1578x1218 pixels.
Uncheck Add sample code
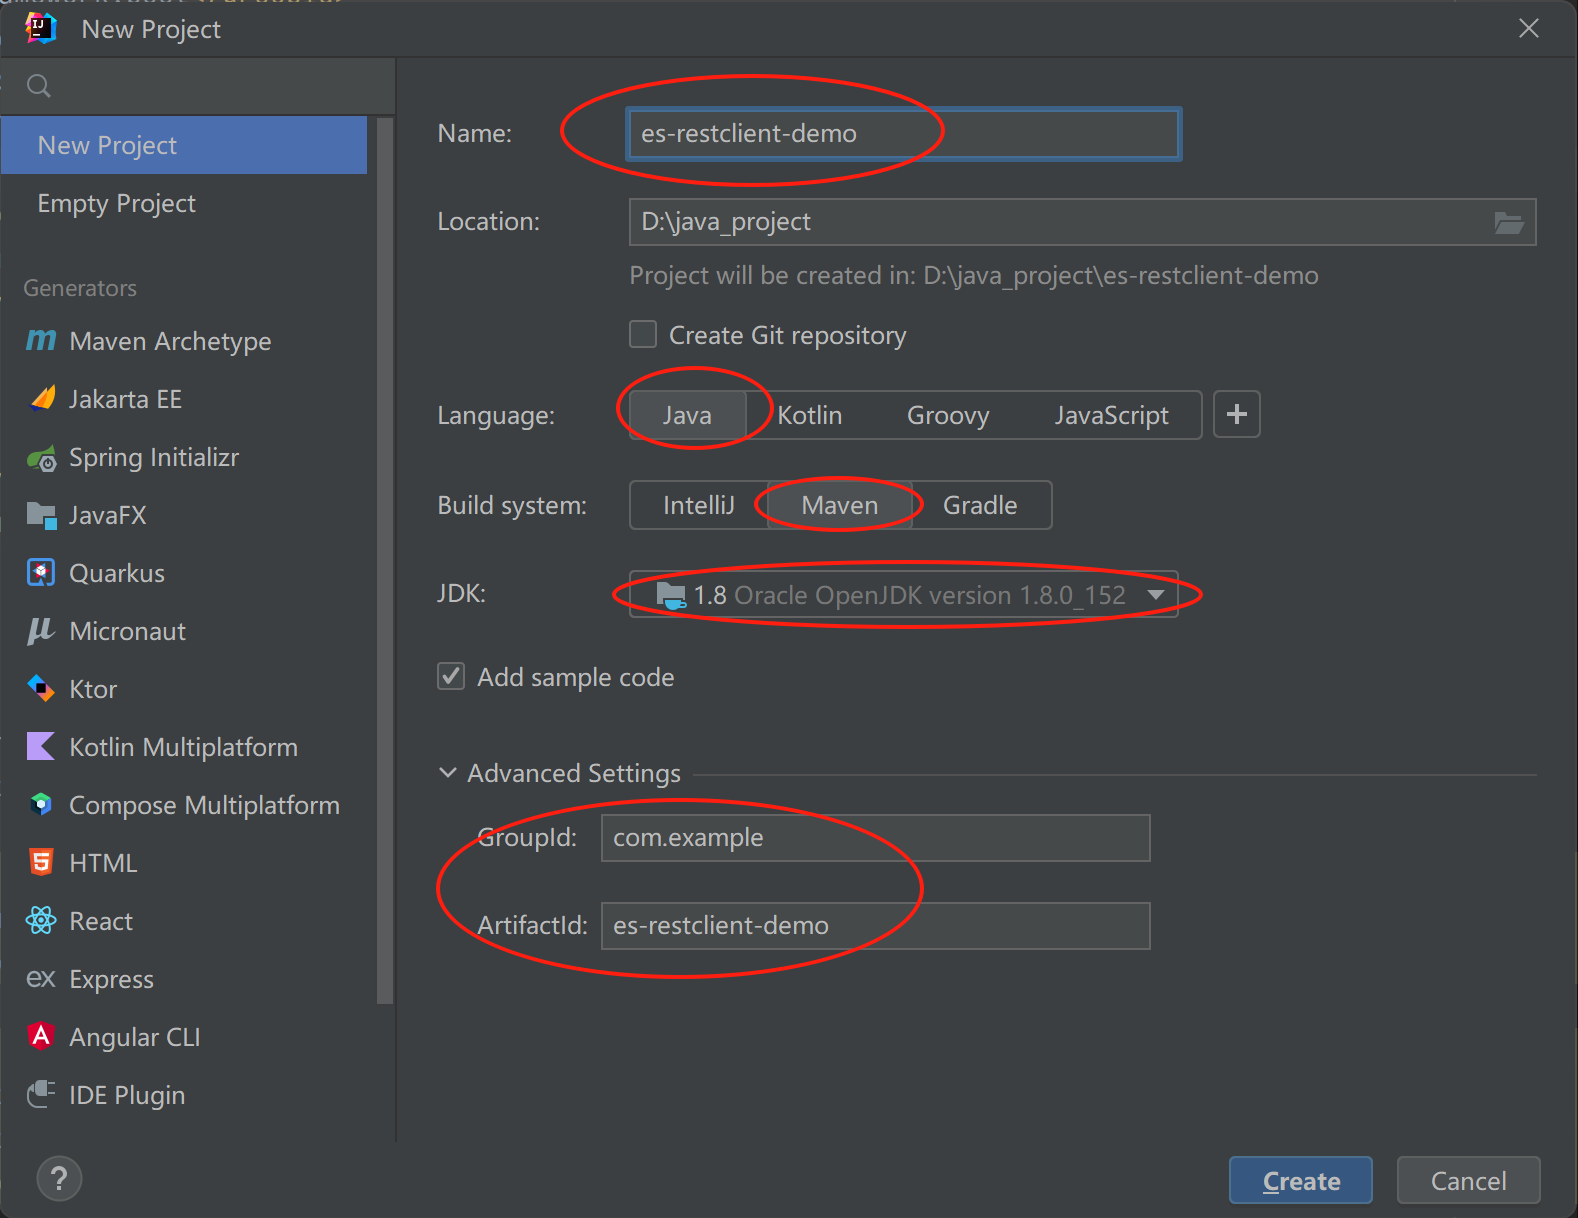451,677
